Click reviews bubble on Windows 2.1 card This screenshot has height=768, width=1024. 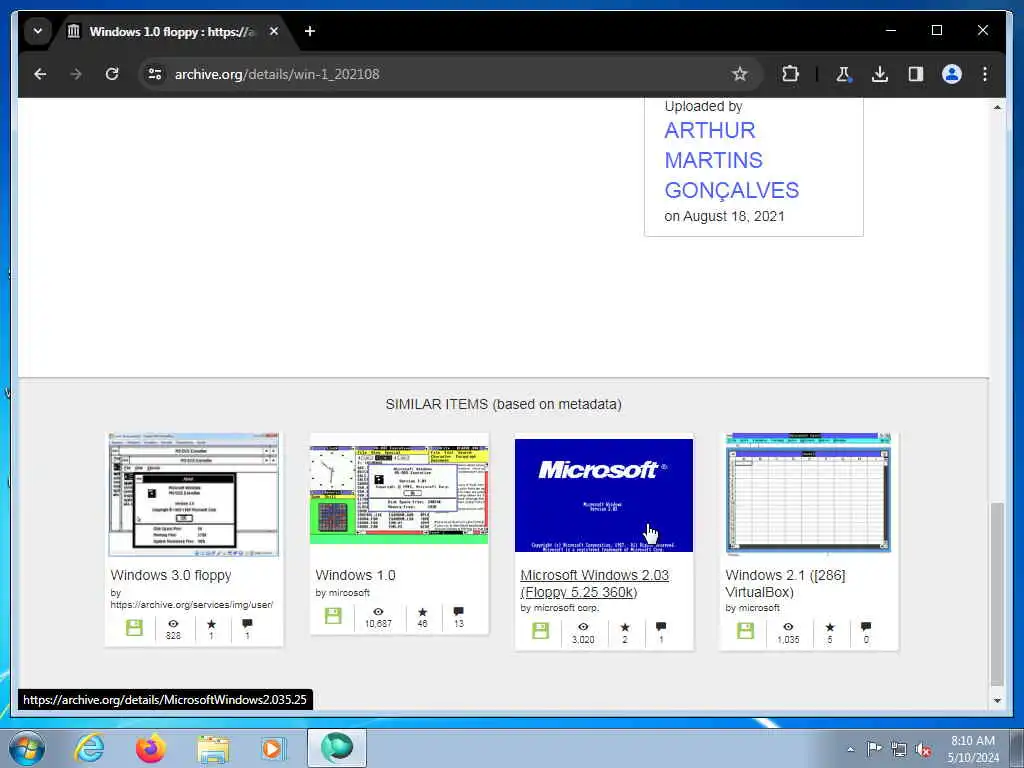click(x=866, y=627)
